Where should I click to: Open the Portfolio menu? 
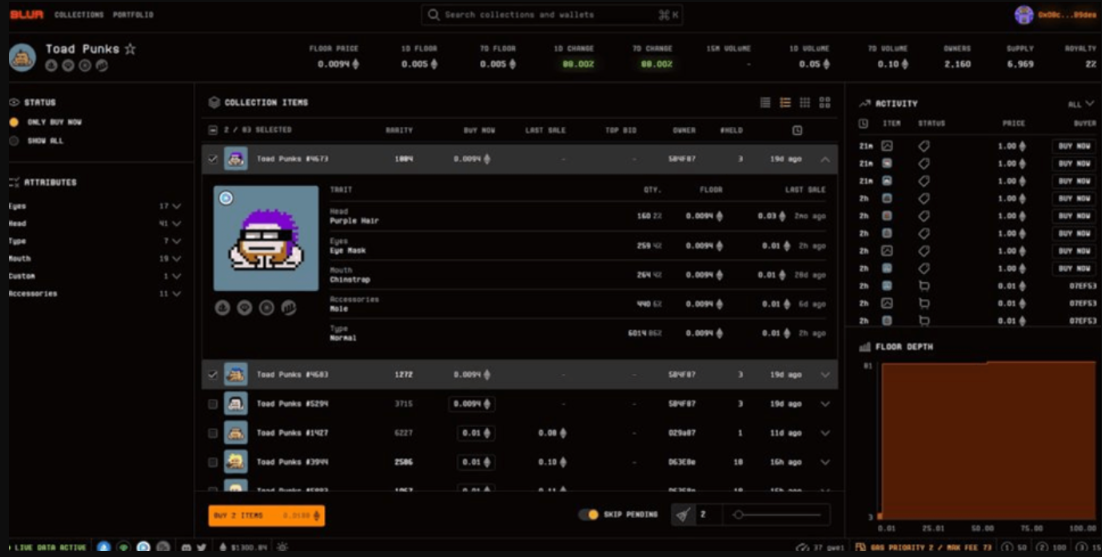133,15
